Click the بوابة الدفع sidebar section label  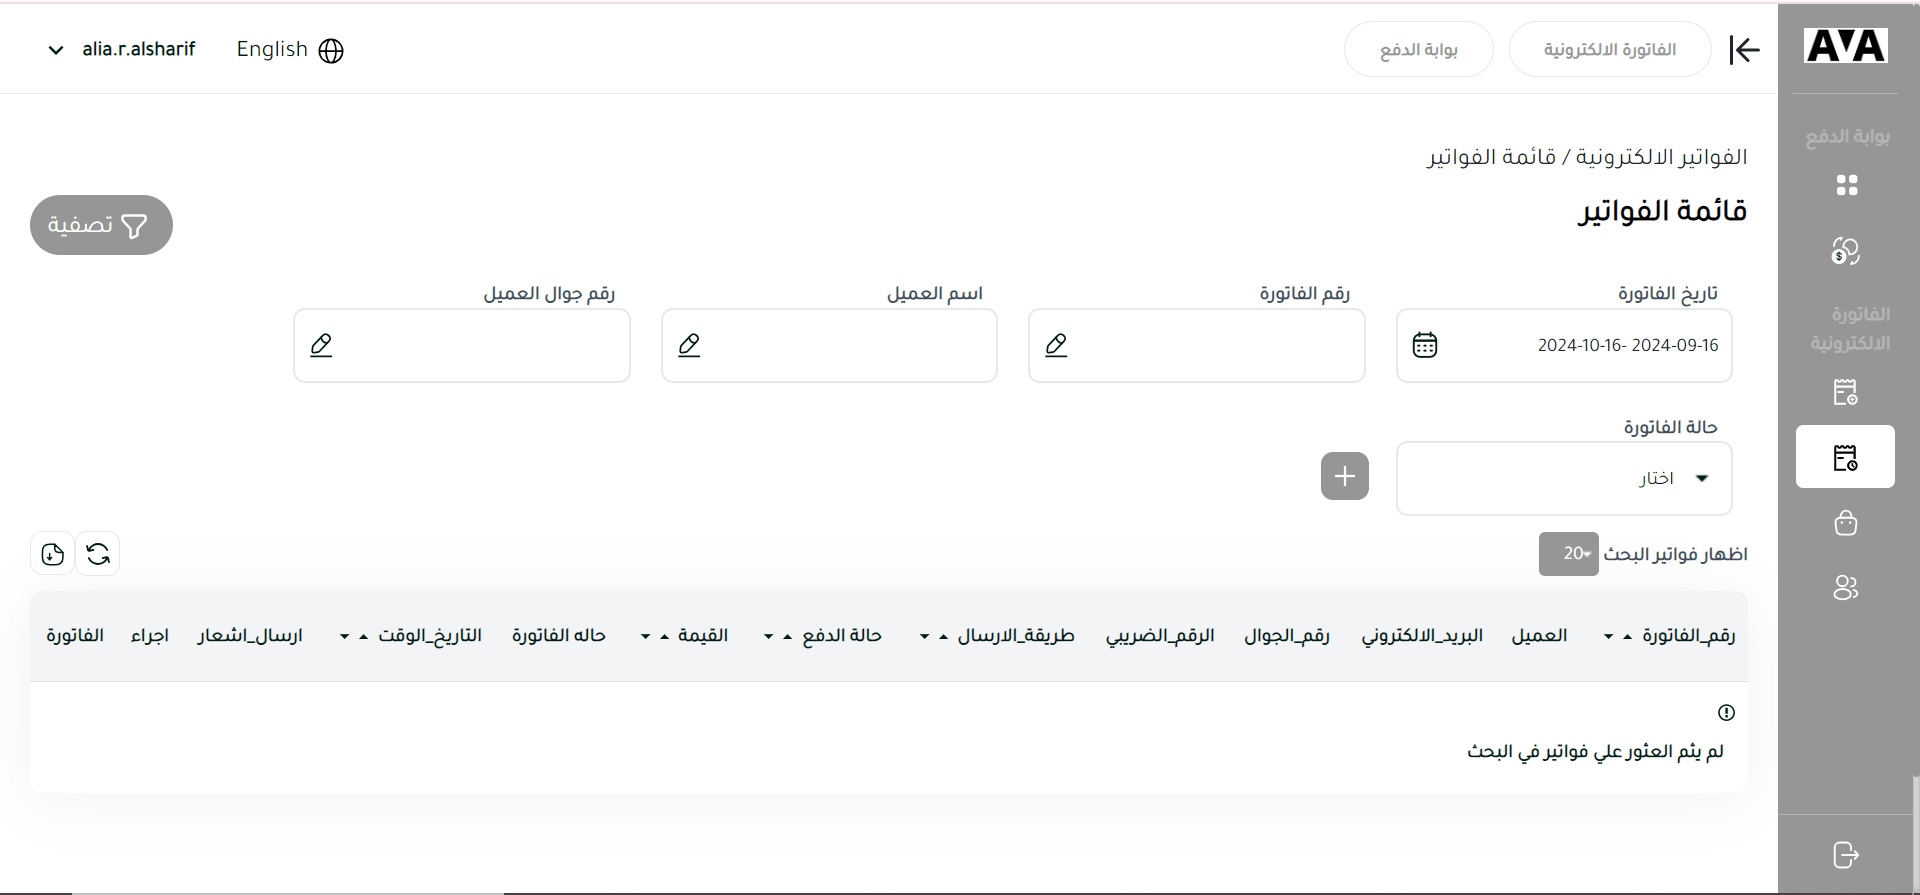(x=1847, y=136)
